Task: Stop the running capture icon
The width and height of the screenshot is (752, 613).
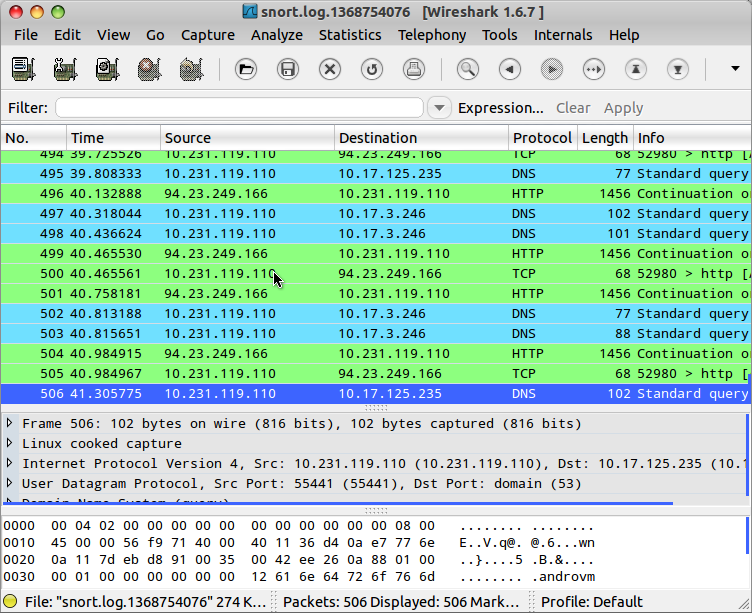Action: click(150, 69)
